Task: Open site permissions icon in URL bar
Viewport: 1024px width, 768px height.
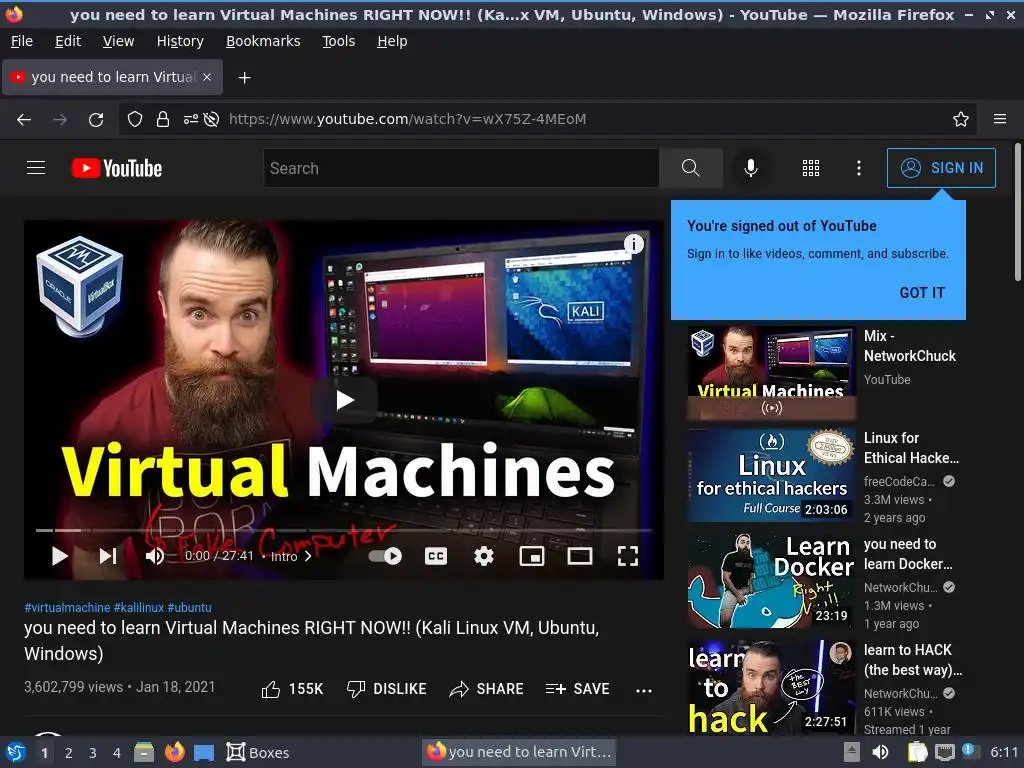Action: 191,120
